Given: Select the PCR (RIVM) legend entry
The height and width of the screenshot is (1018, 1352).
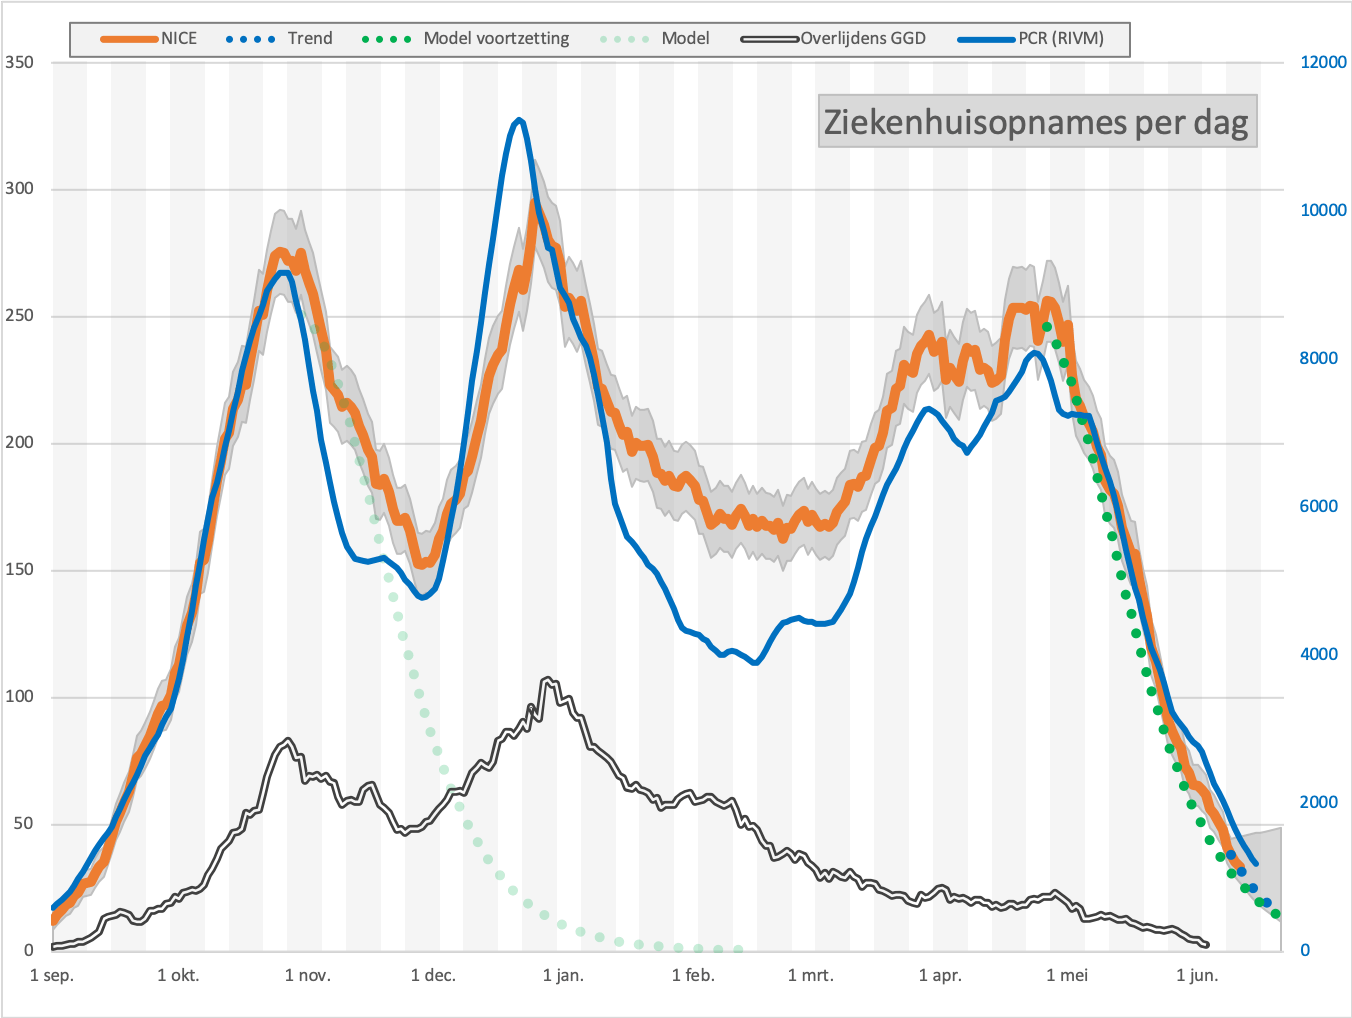Looking at the screenshot, I should [x=1031, y=39].
